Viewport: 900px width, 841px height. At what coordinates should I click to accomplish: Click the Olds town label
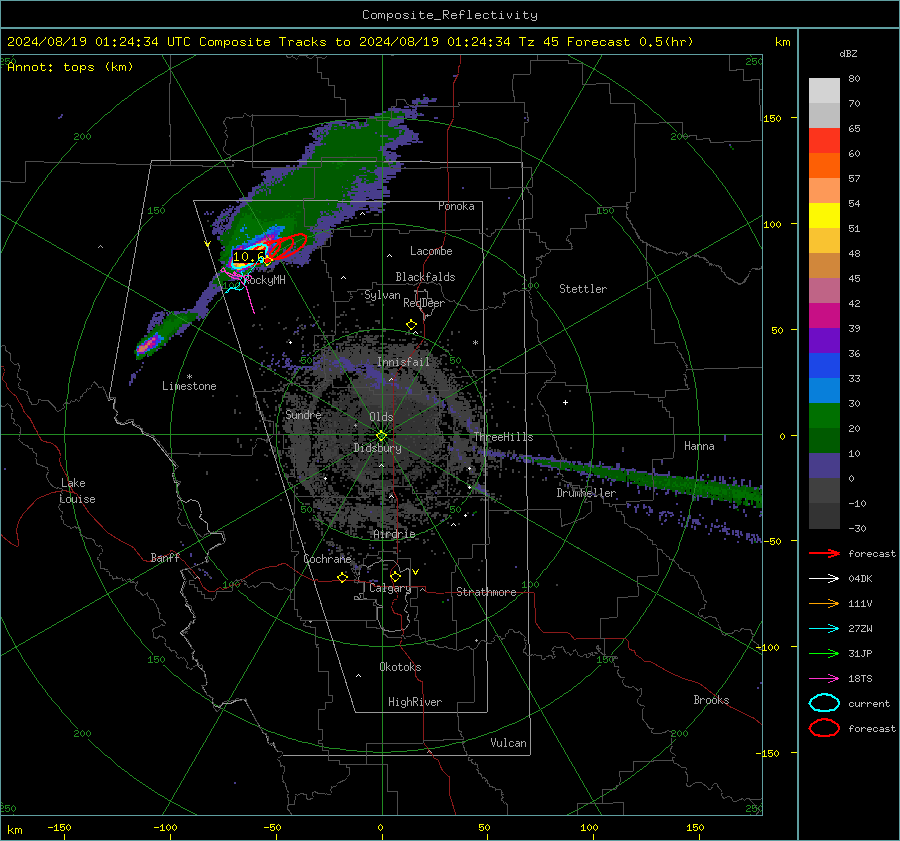[x=381, y=417]
